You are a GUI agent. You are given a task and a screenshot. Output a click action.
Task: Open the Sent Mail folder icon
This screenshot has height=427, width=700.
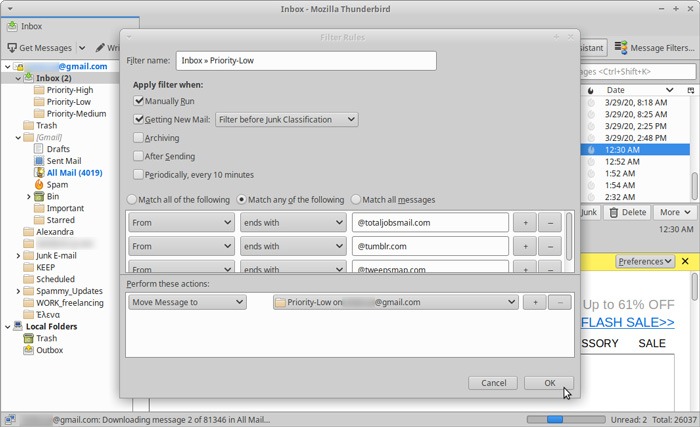click(39, 161)
